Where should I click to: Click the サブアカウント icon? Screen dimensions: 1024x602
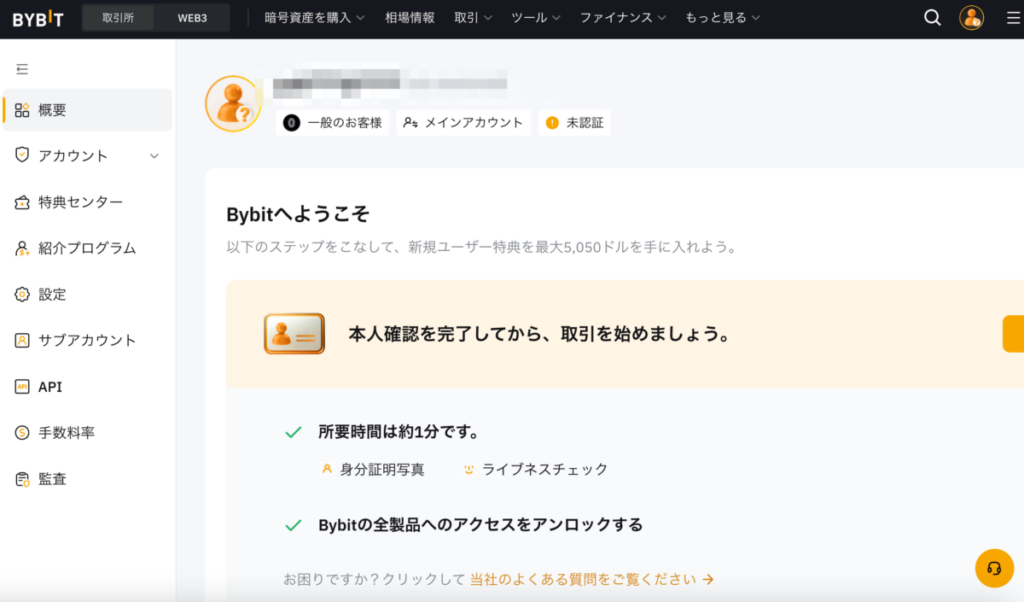point(22,340)
